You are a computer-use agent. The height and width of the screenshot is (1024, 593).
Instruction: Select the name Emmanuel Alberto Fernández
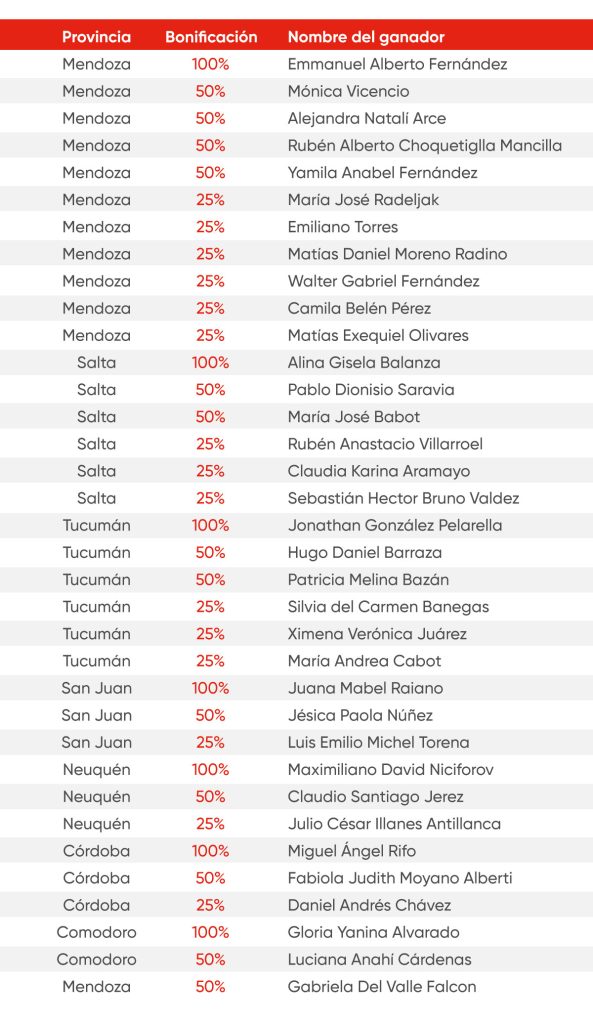[397, 64]
